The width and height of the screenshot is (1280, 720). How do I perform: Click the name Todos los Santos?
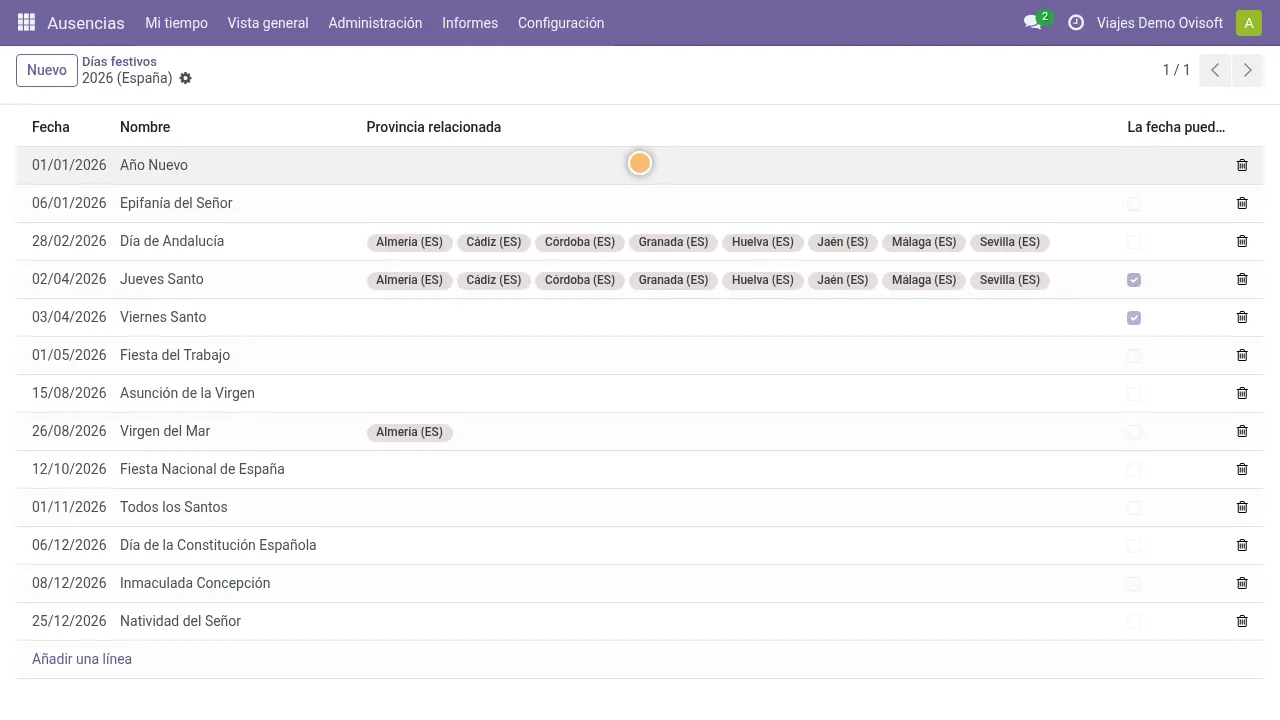(174, 507)
